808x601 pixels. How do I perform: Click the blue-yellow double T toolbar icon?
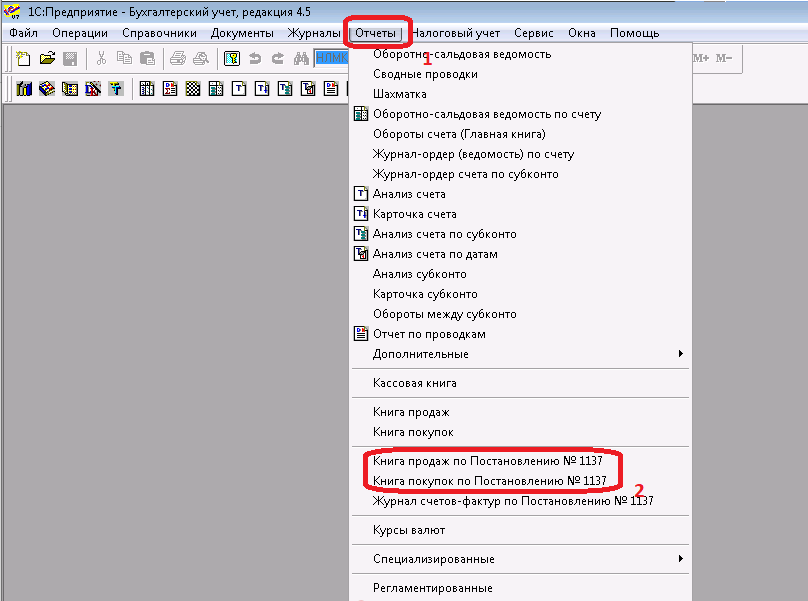point(116,89)
